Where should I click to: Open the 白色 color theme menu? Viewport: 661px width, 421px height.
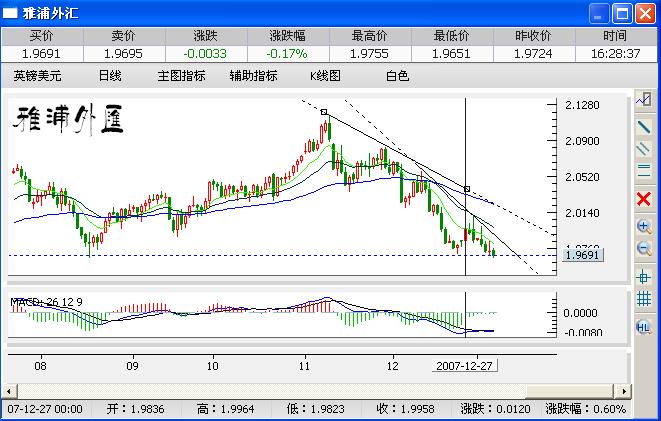click(398, 76)
